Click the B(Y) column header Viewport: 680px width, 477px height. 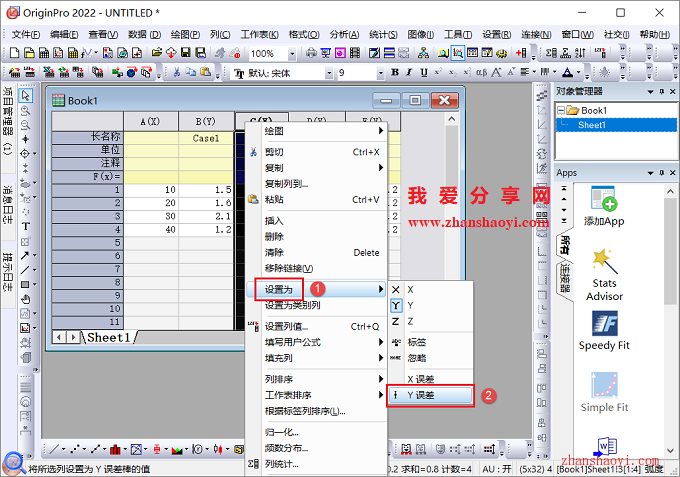pos(206,121)
